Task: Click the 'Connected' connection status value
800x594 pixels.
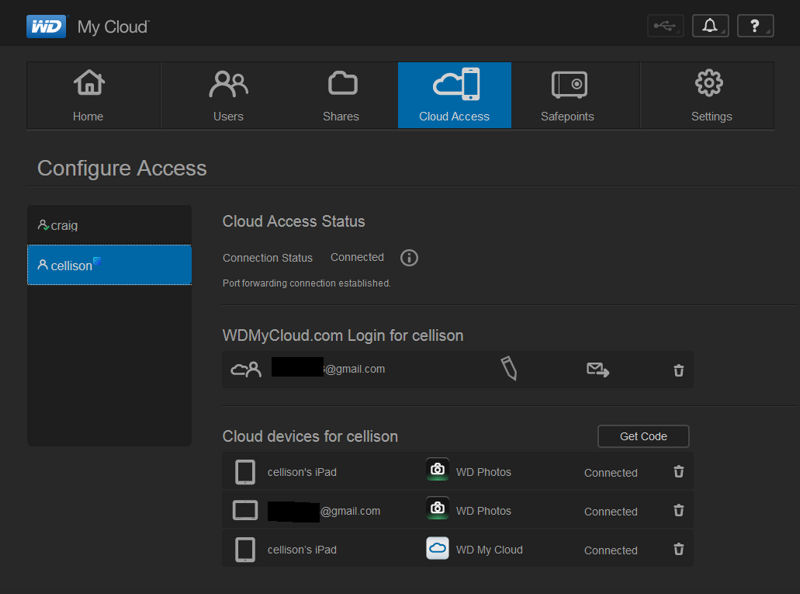Action: tap(357, 257)
